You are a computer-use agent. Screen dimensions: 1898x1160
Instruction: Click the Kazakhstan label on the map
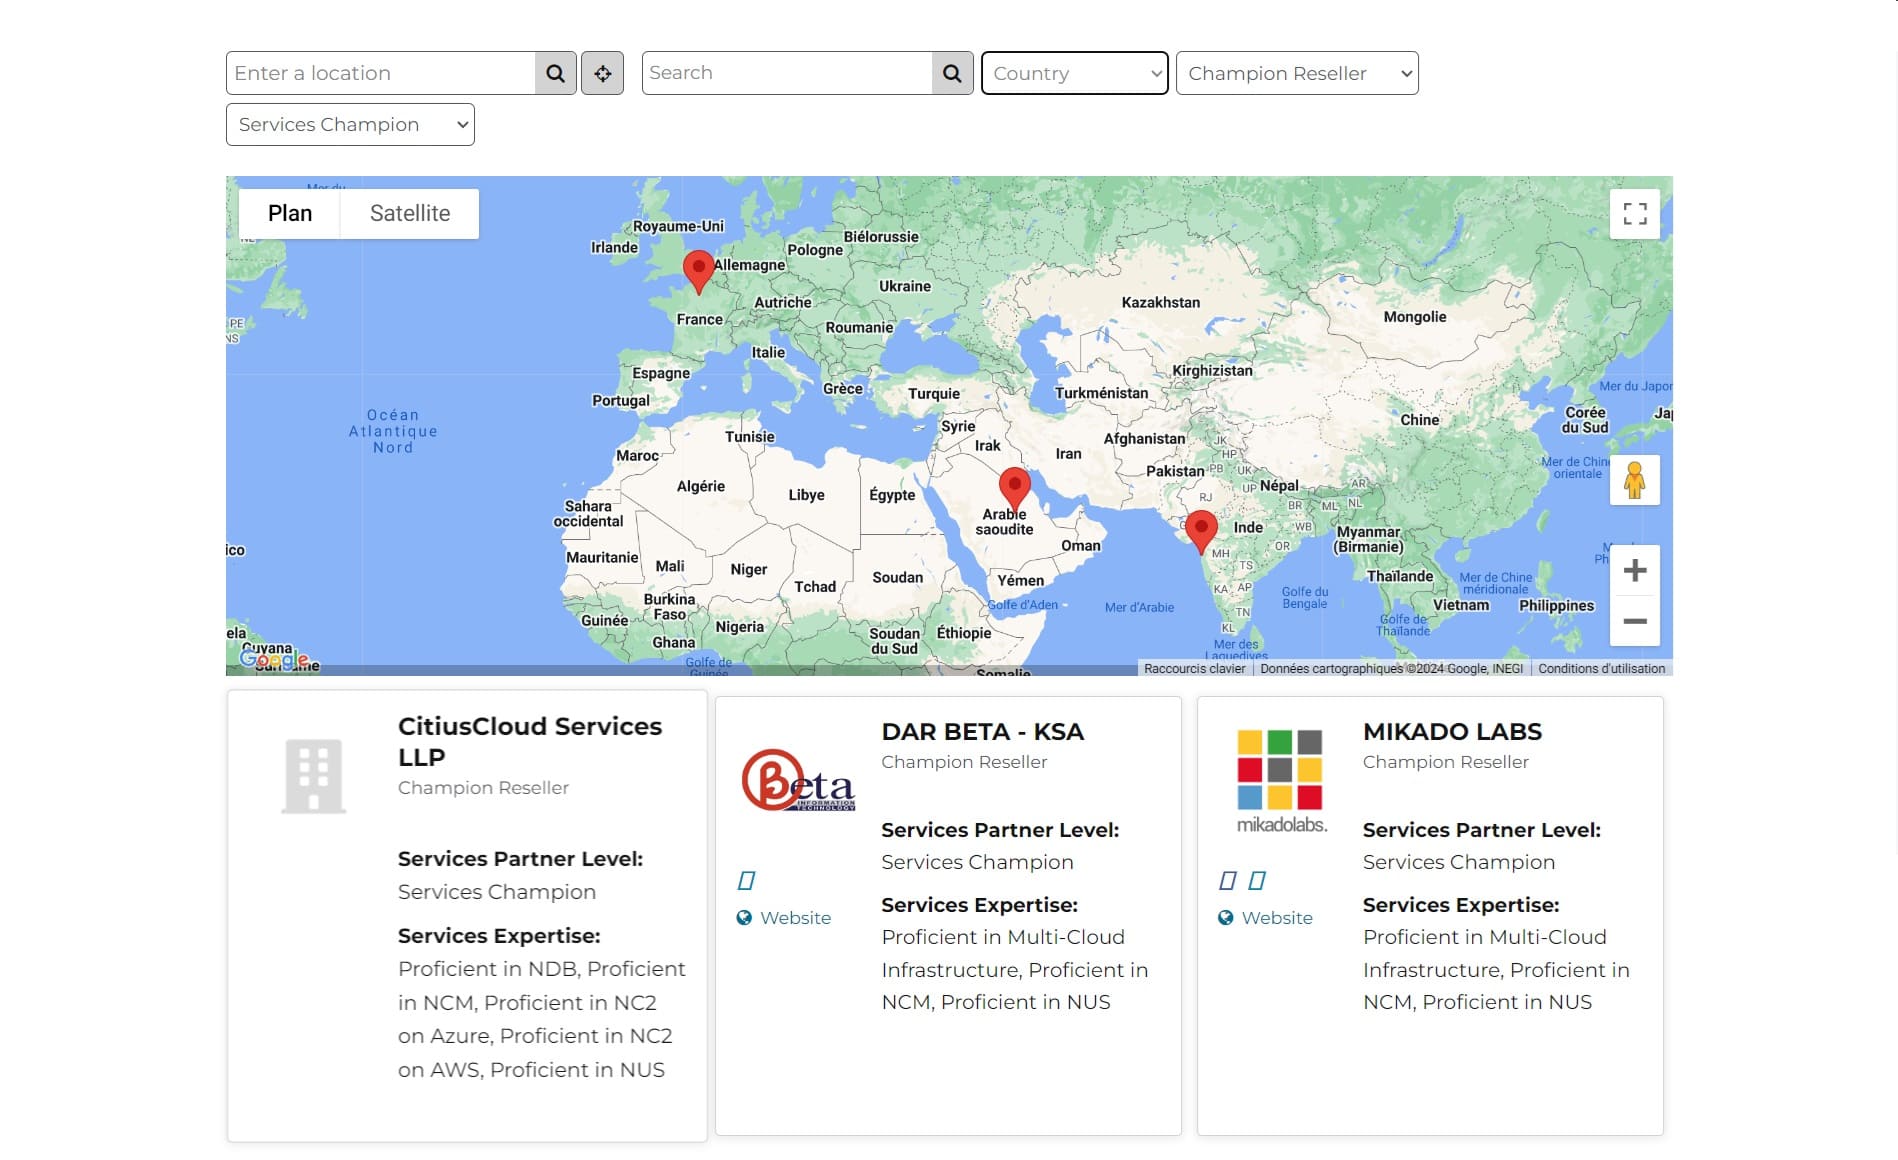[x=1161, y=302]
